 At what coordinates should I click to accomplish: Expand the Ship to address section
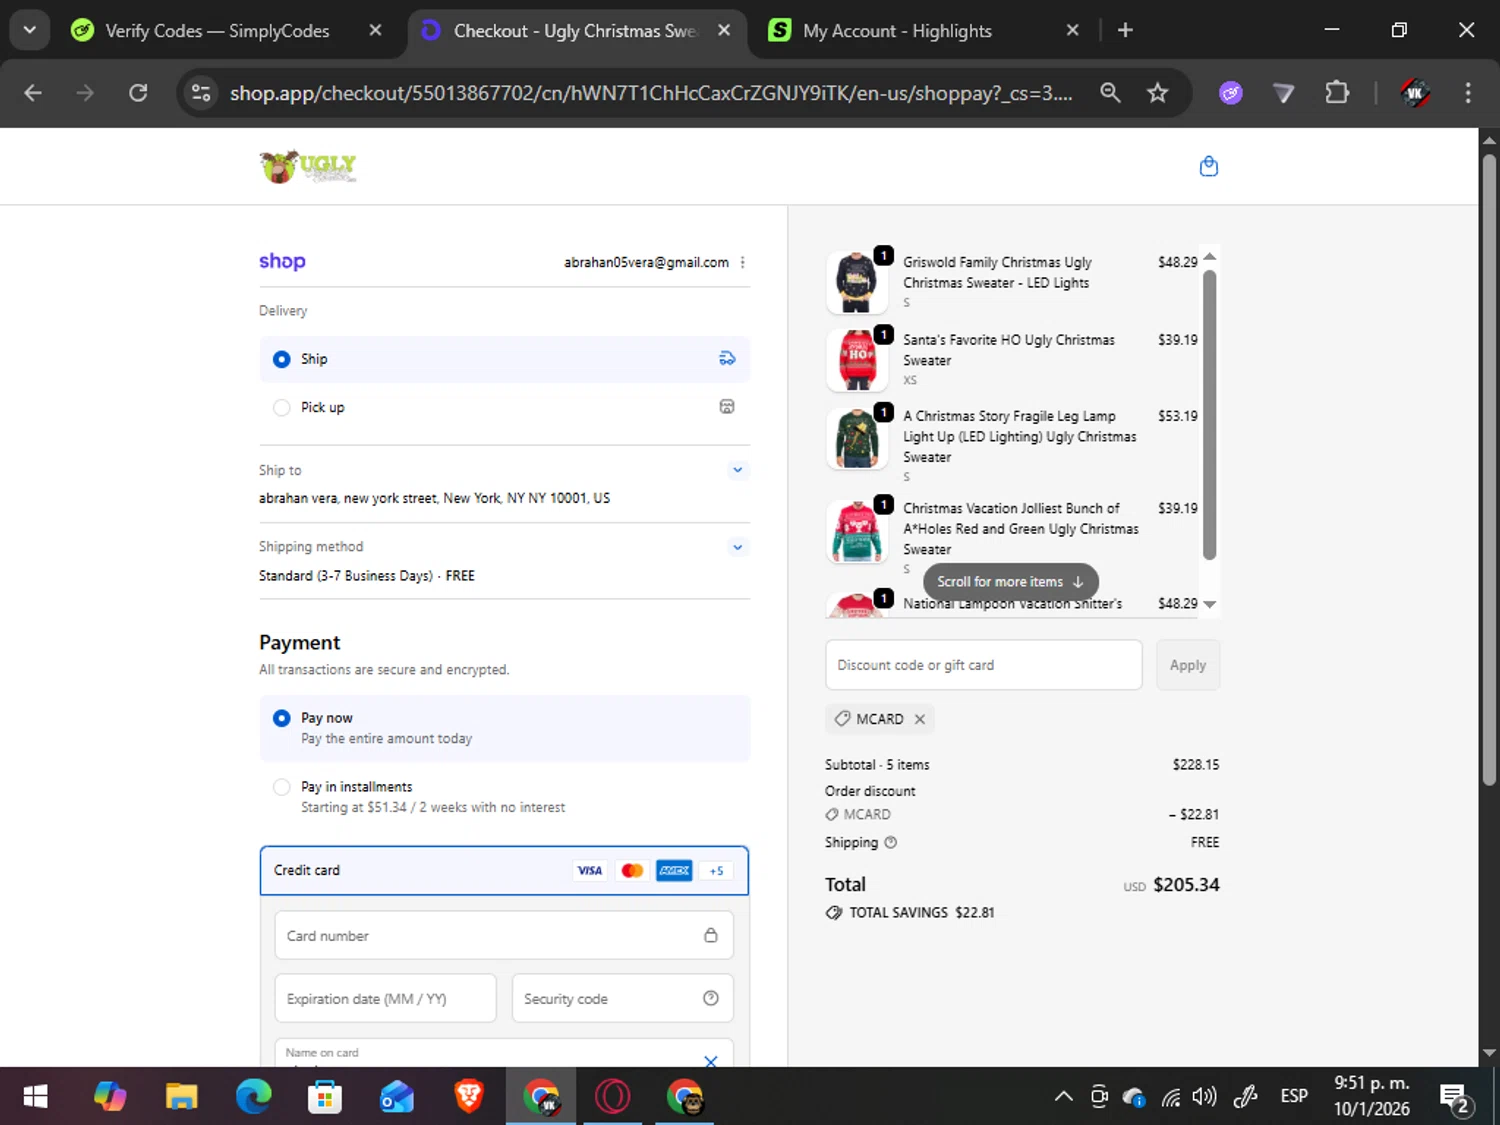(737, 470)
